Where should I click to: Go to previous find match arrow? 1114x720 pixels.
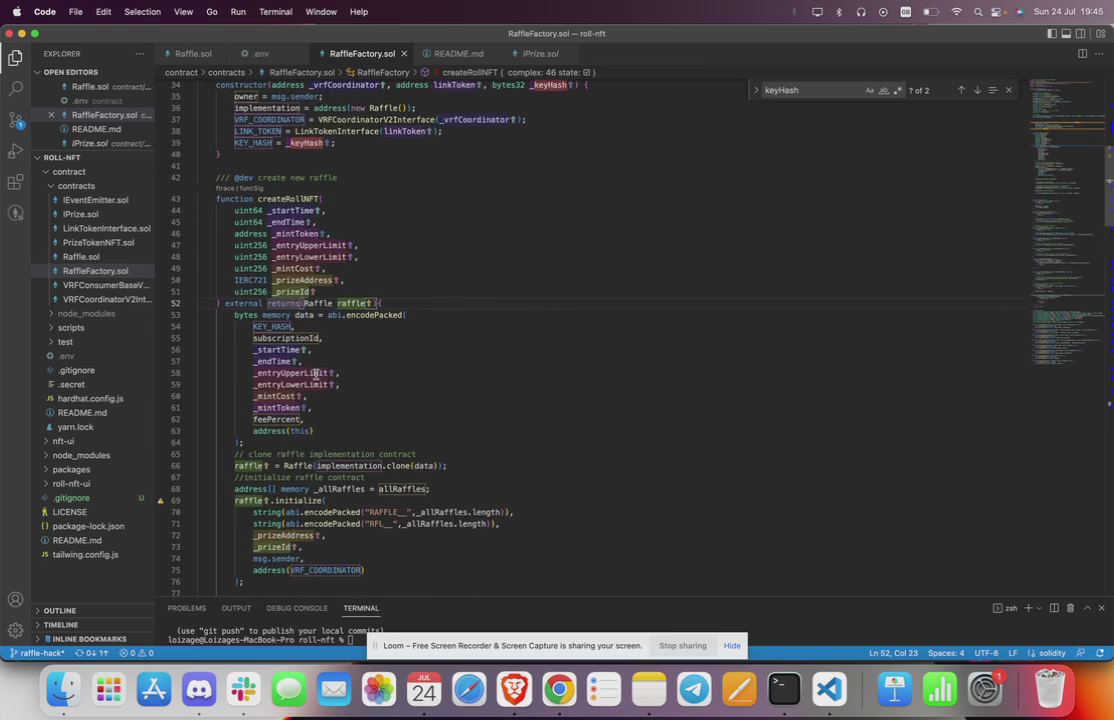click(961, 90)
